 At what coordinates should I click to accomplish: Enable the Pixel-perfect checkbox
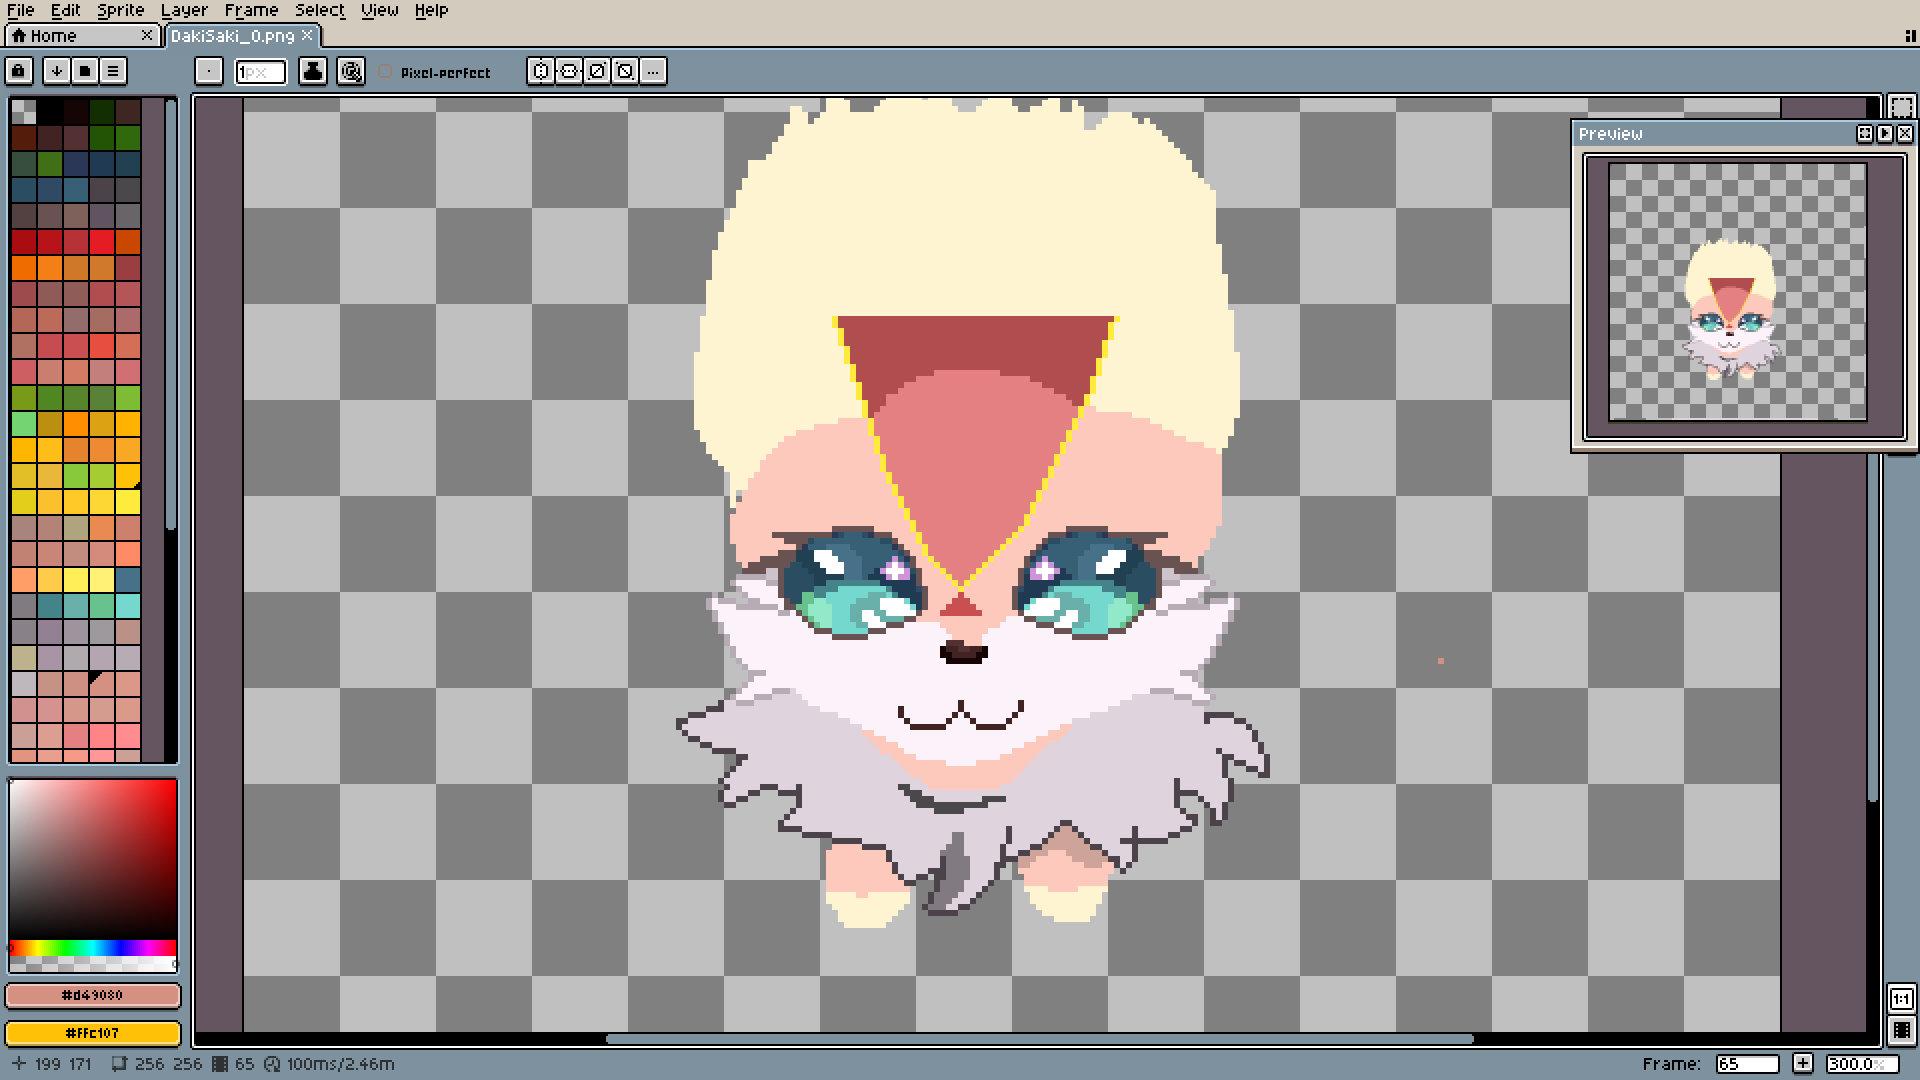[386, 72]
